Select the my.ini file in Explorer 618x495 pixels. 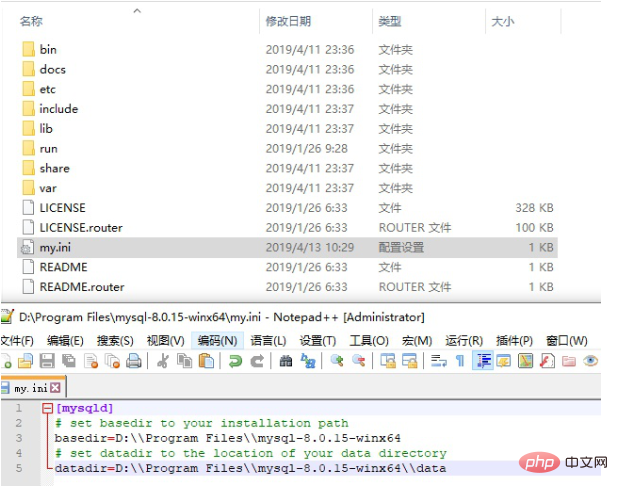tap(287, 248)
